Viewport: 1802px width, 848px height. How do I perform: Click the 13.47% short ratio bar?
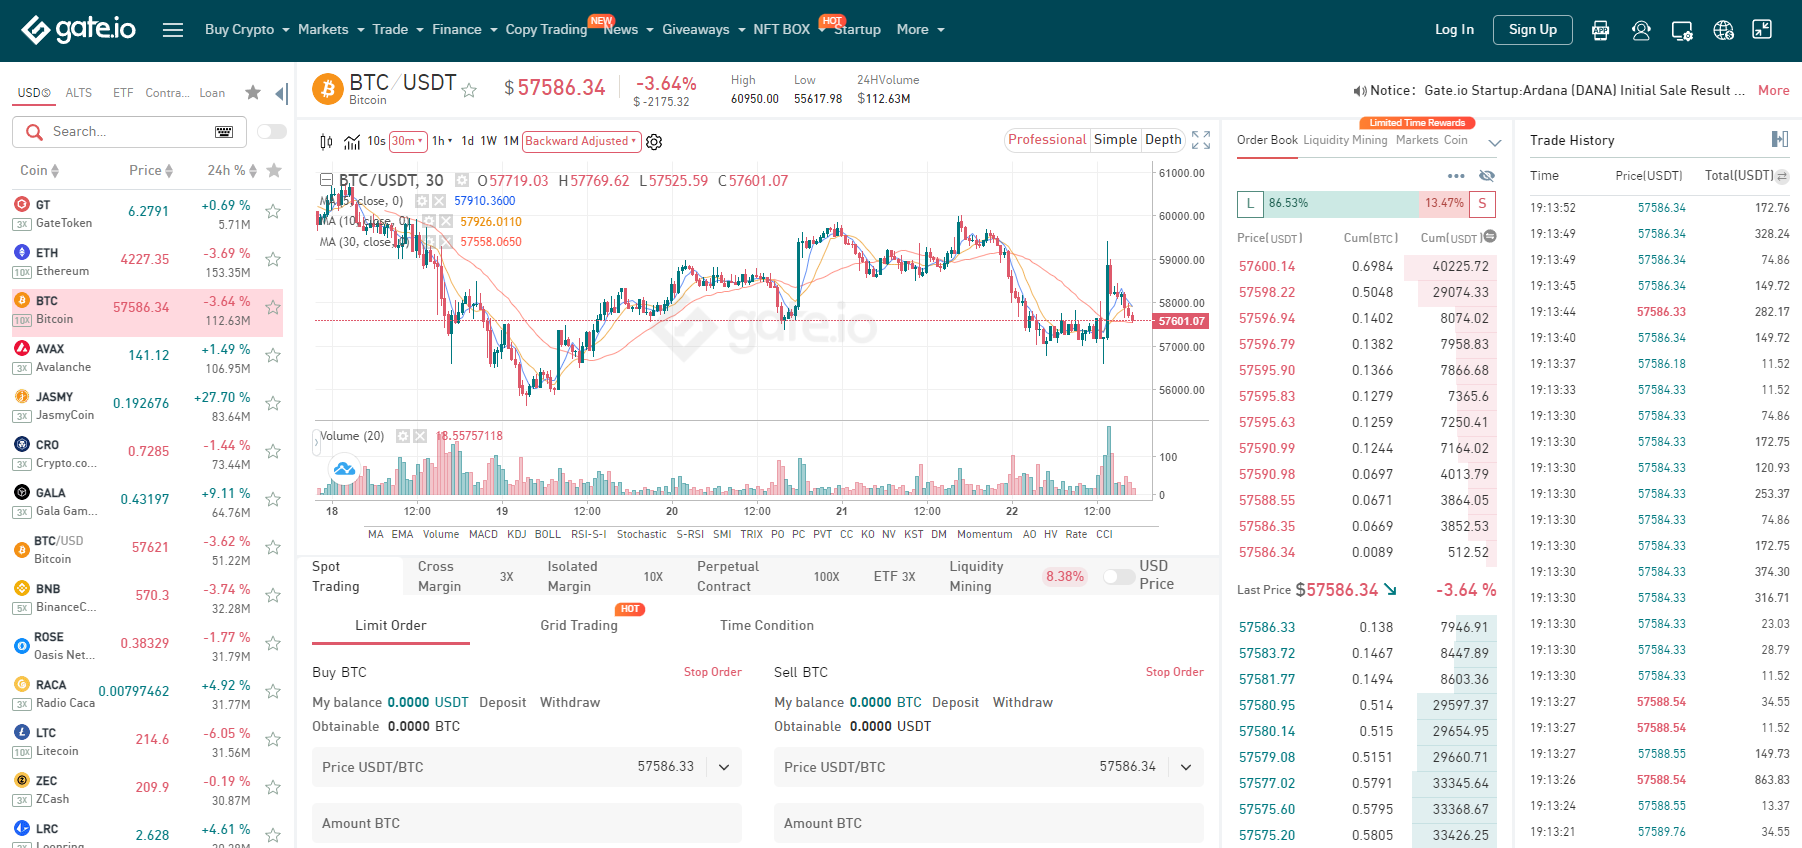coord(1444,204)
